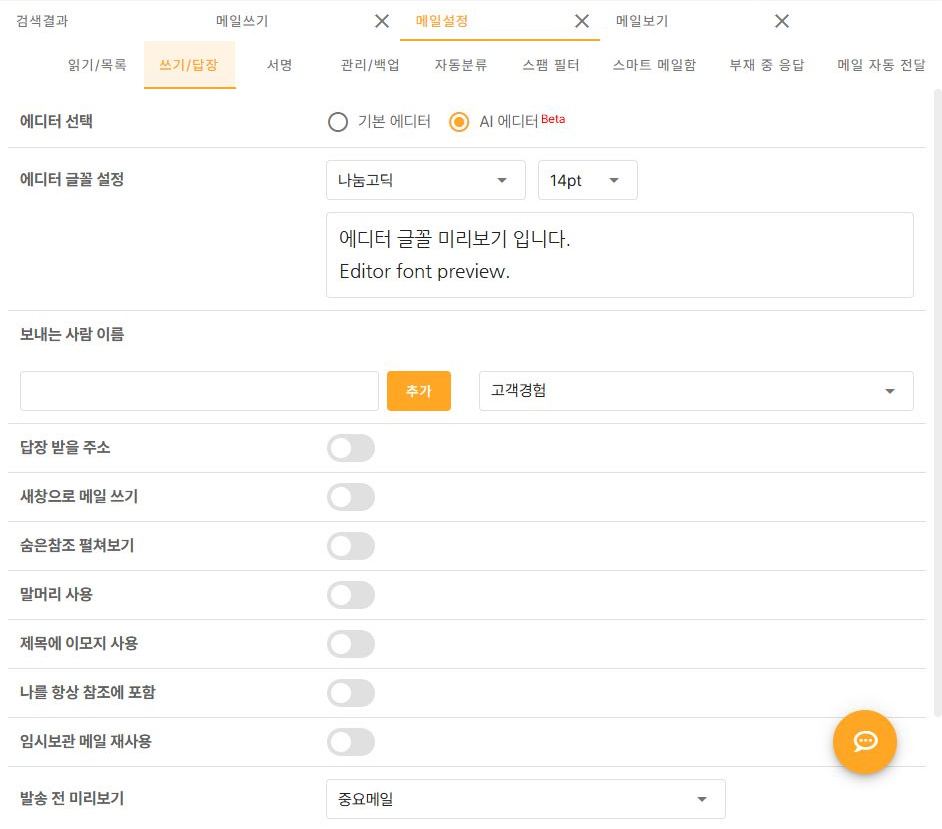Open the 쓰기/답장 settings tab
Image resolution: width=942 pixels, height=829 pixels.
click(x=189, y=65)
